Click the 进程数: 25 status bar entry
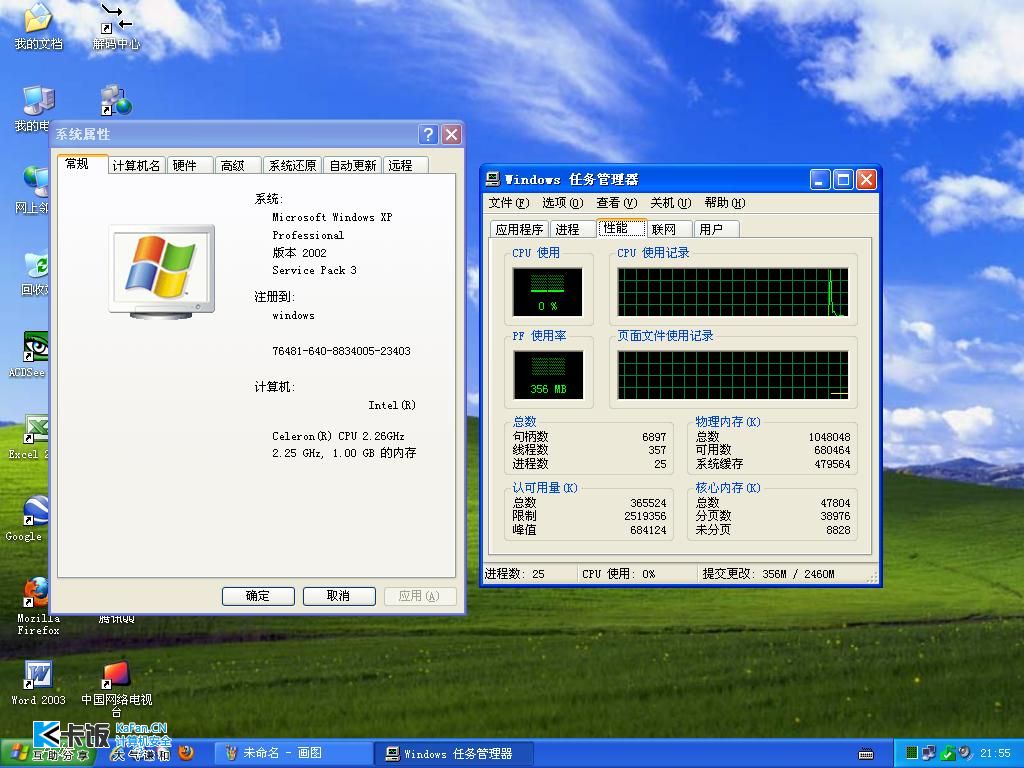Screen dimensions: 1024x768 (515, 574)
